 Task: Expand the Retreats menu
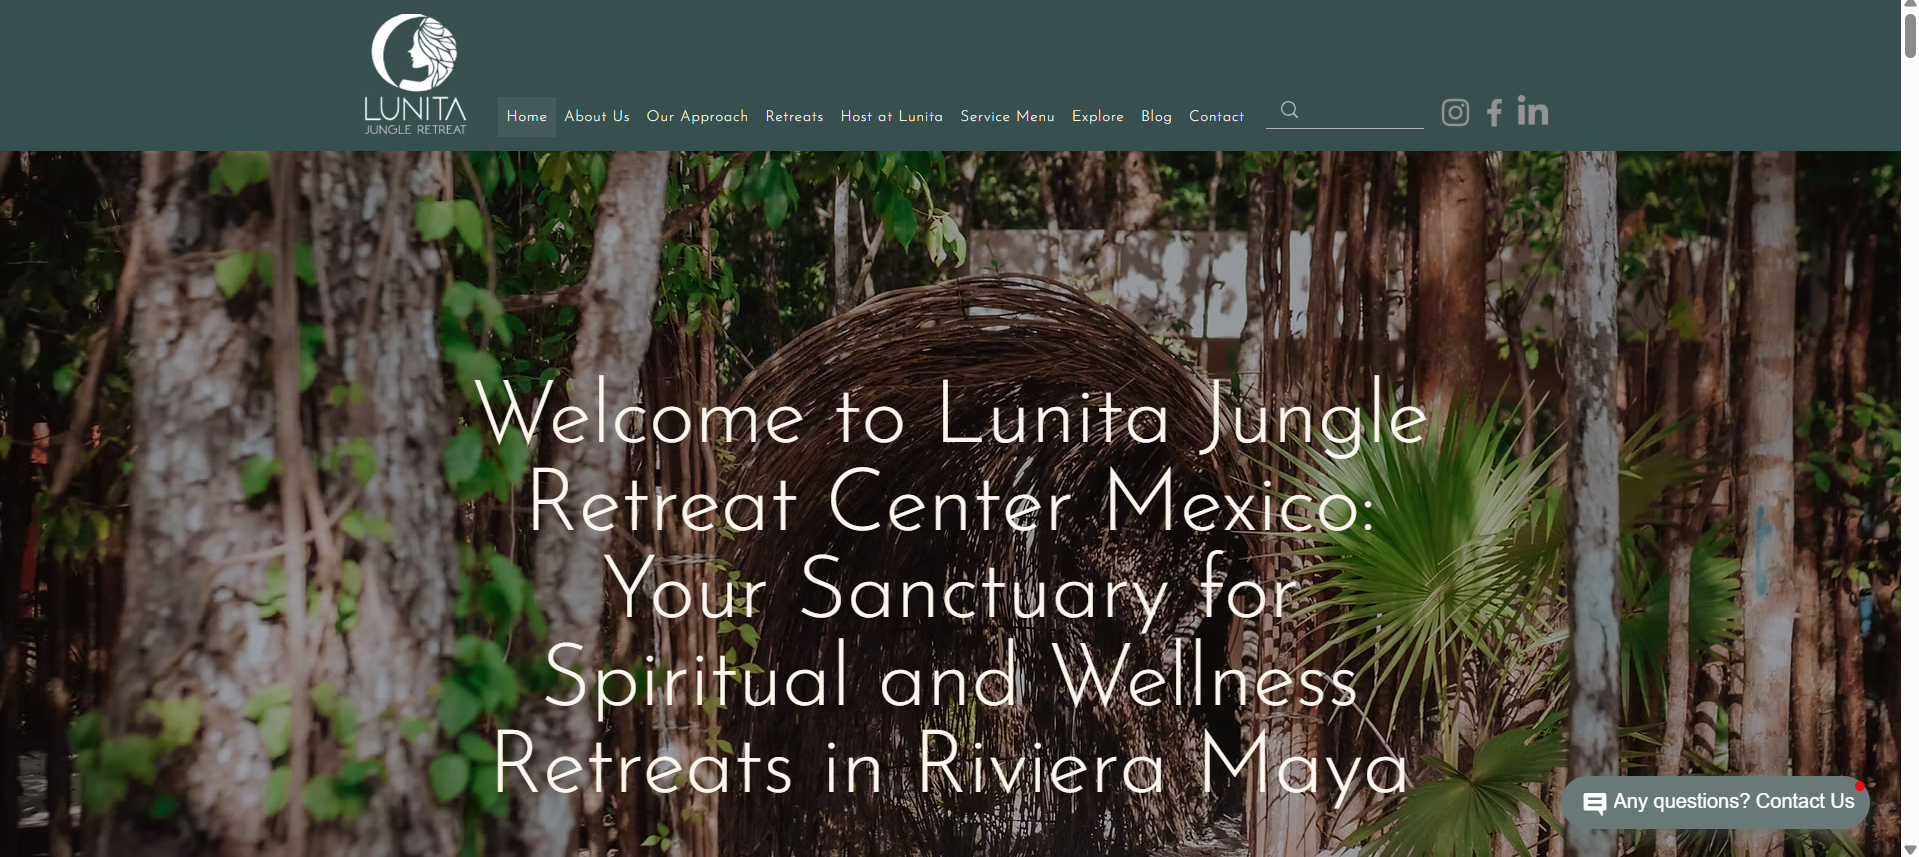click(794, 117)
